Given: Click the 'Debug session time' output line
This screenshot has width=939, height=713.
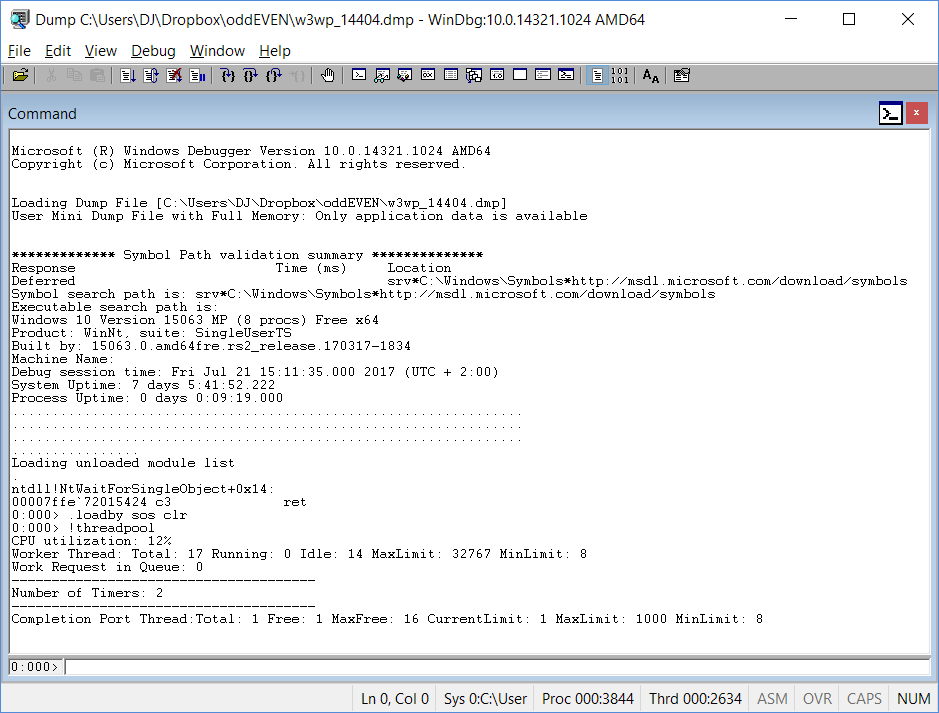Looking at the screenshot, I should click(x=255, y=372).
